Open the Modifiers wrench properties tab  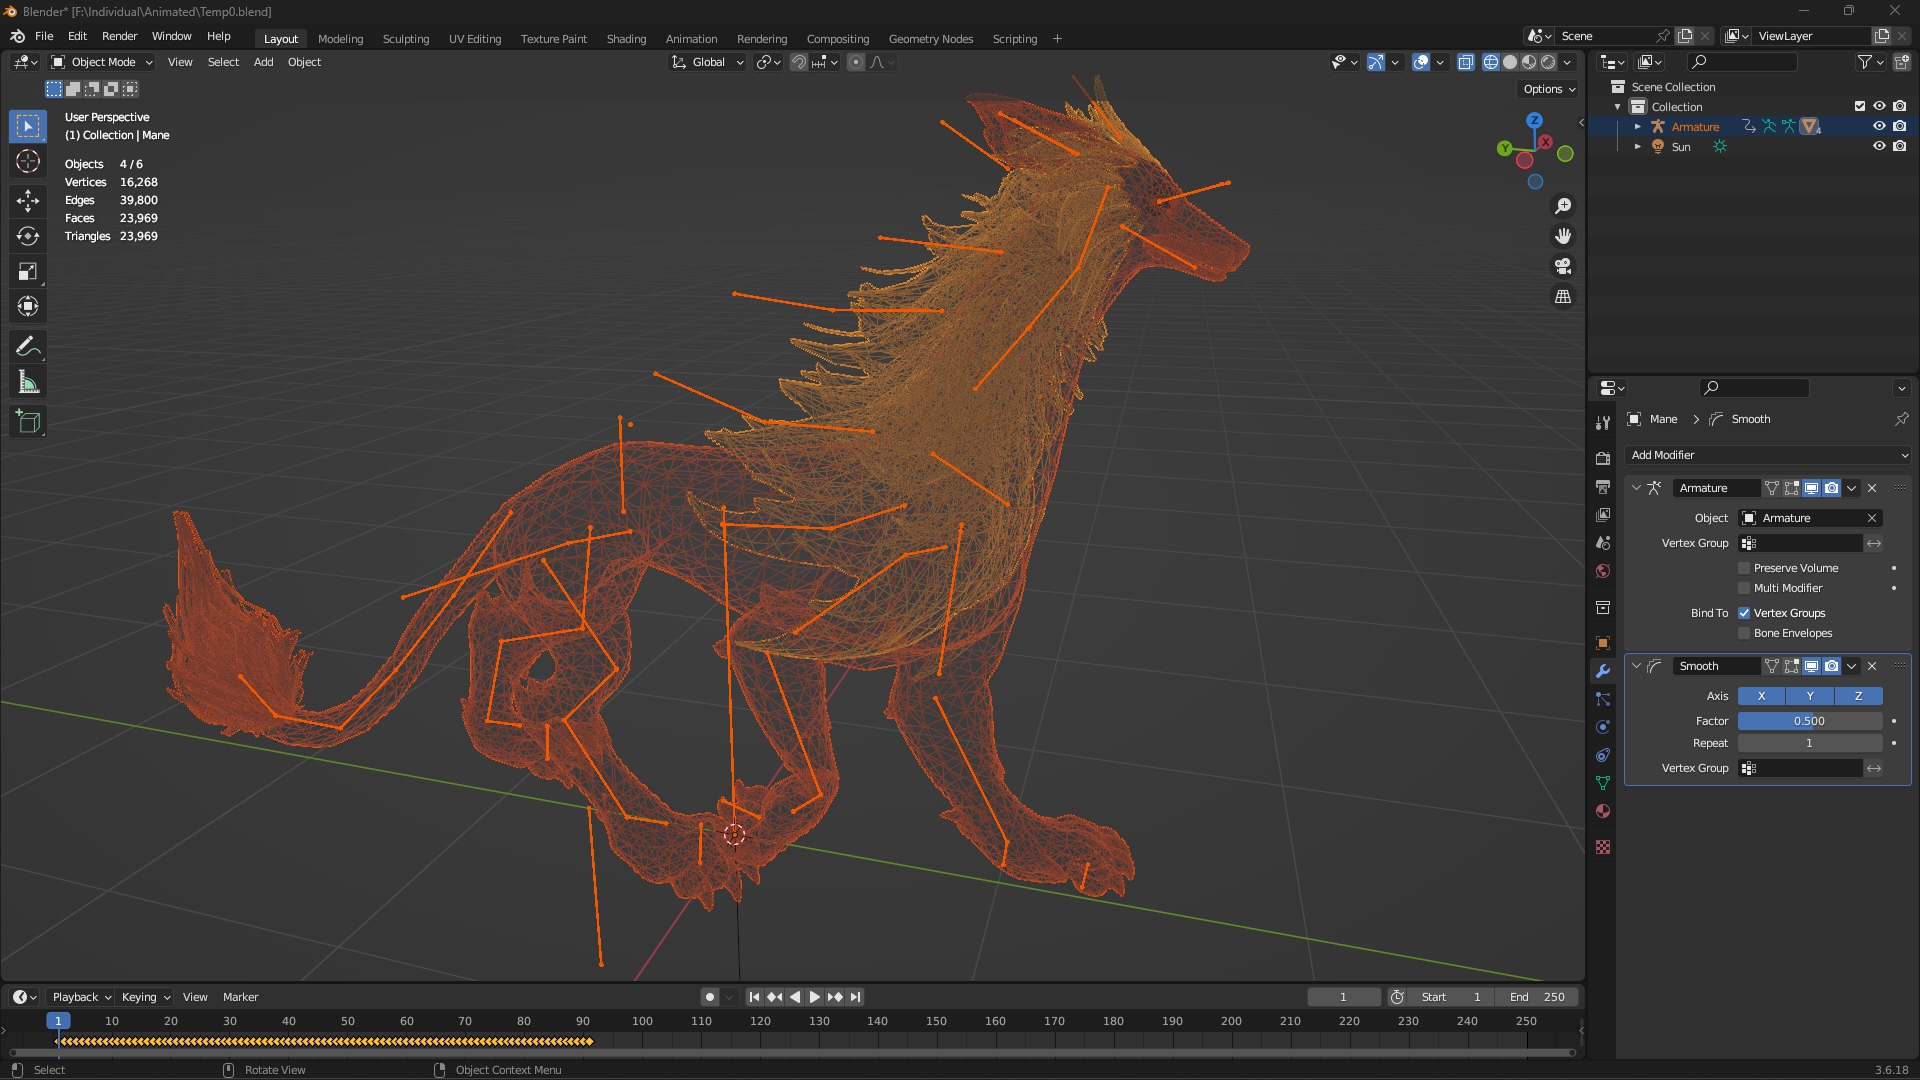[1603, 671]
